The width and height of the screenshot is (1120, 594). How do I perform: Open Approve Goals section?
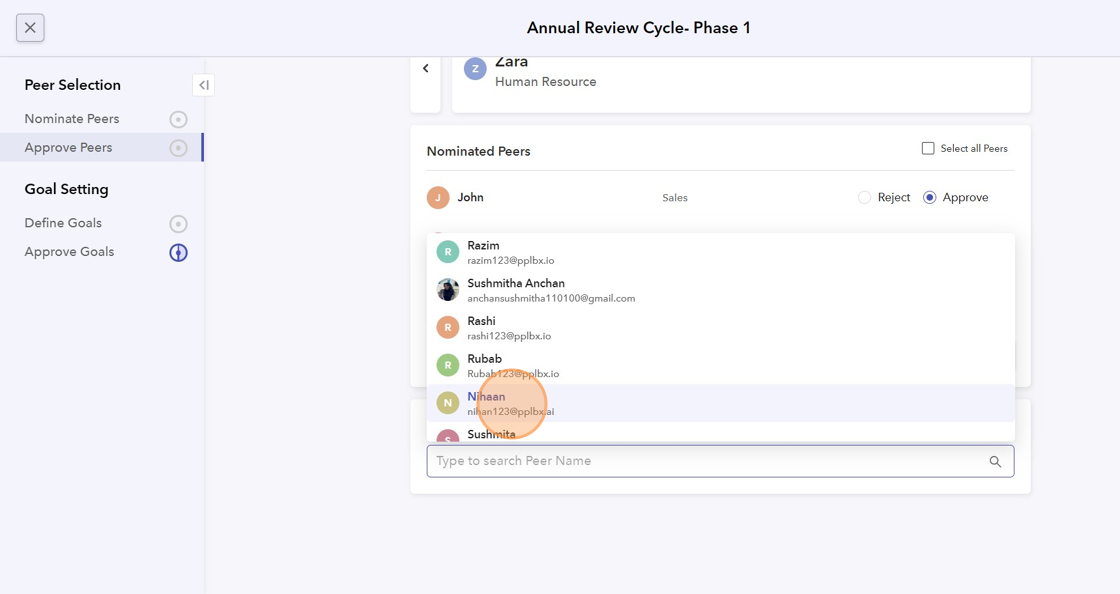(69, 252)
